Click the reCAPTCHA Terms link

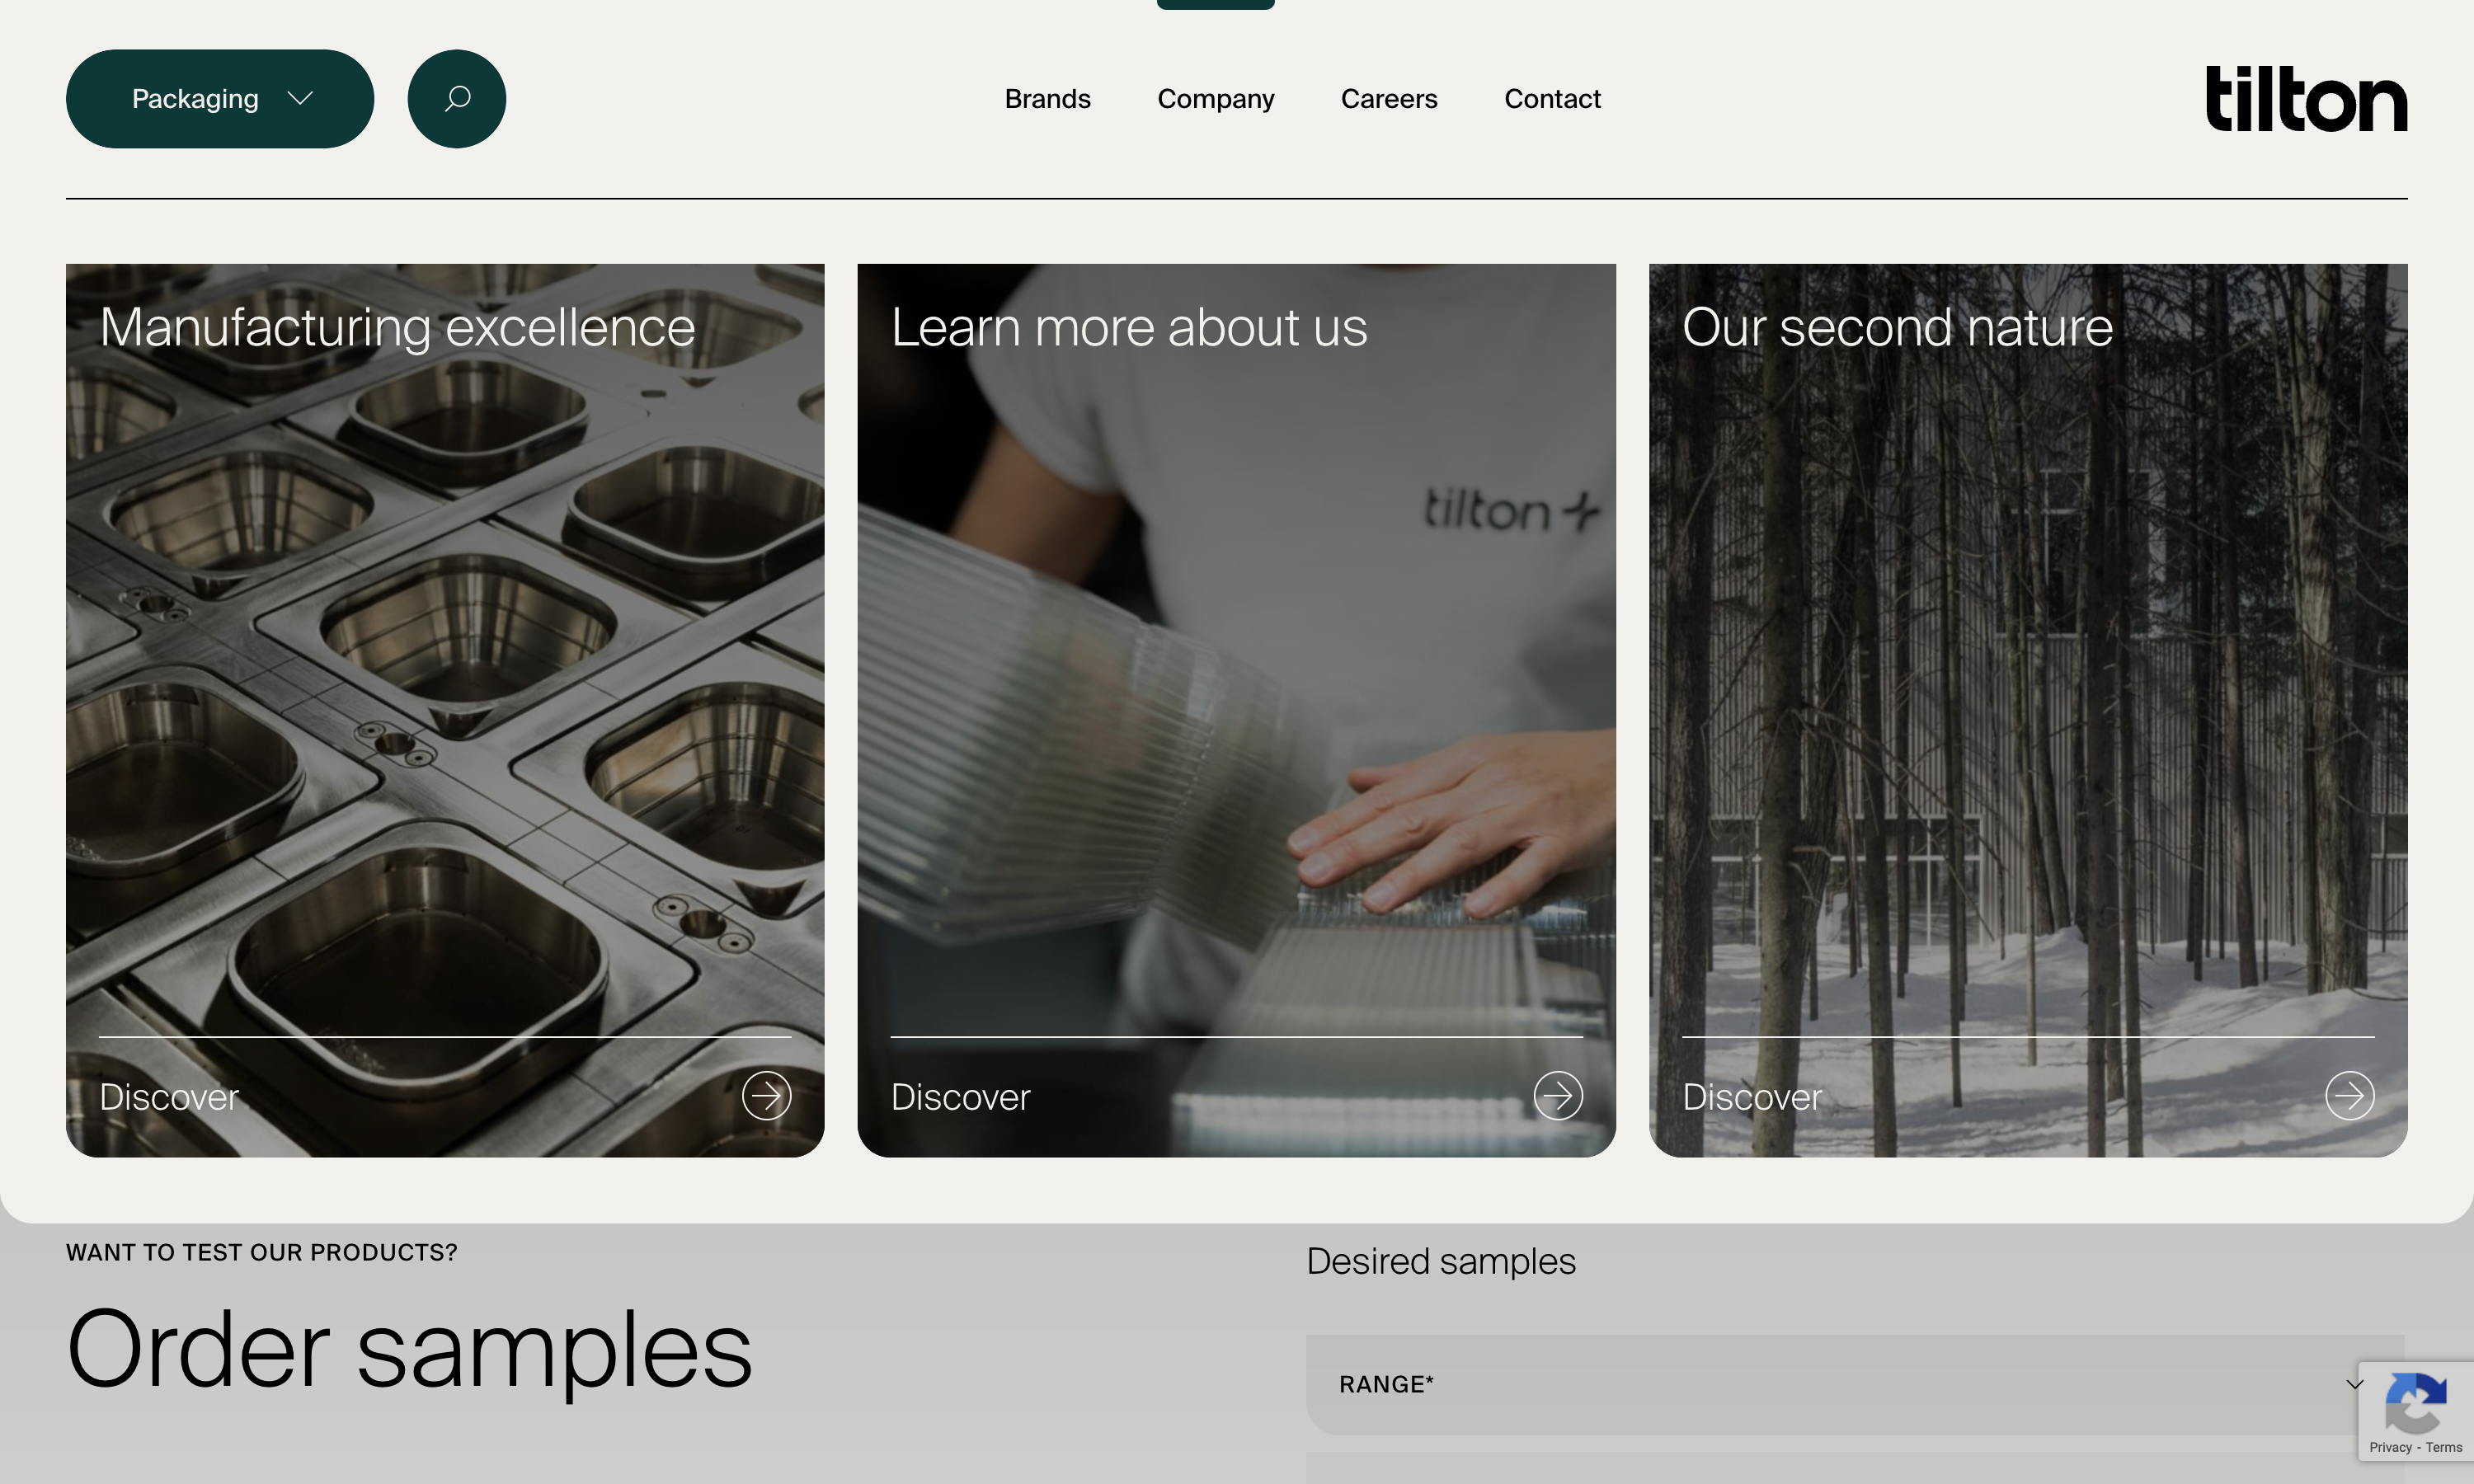2444,1447
